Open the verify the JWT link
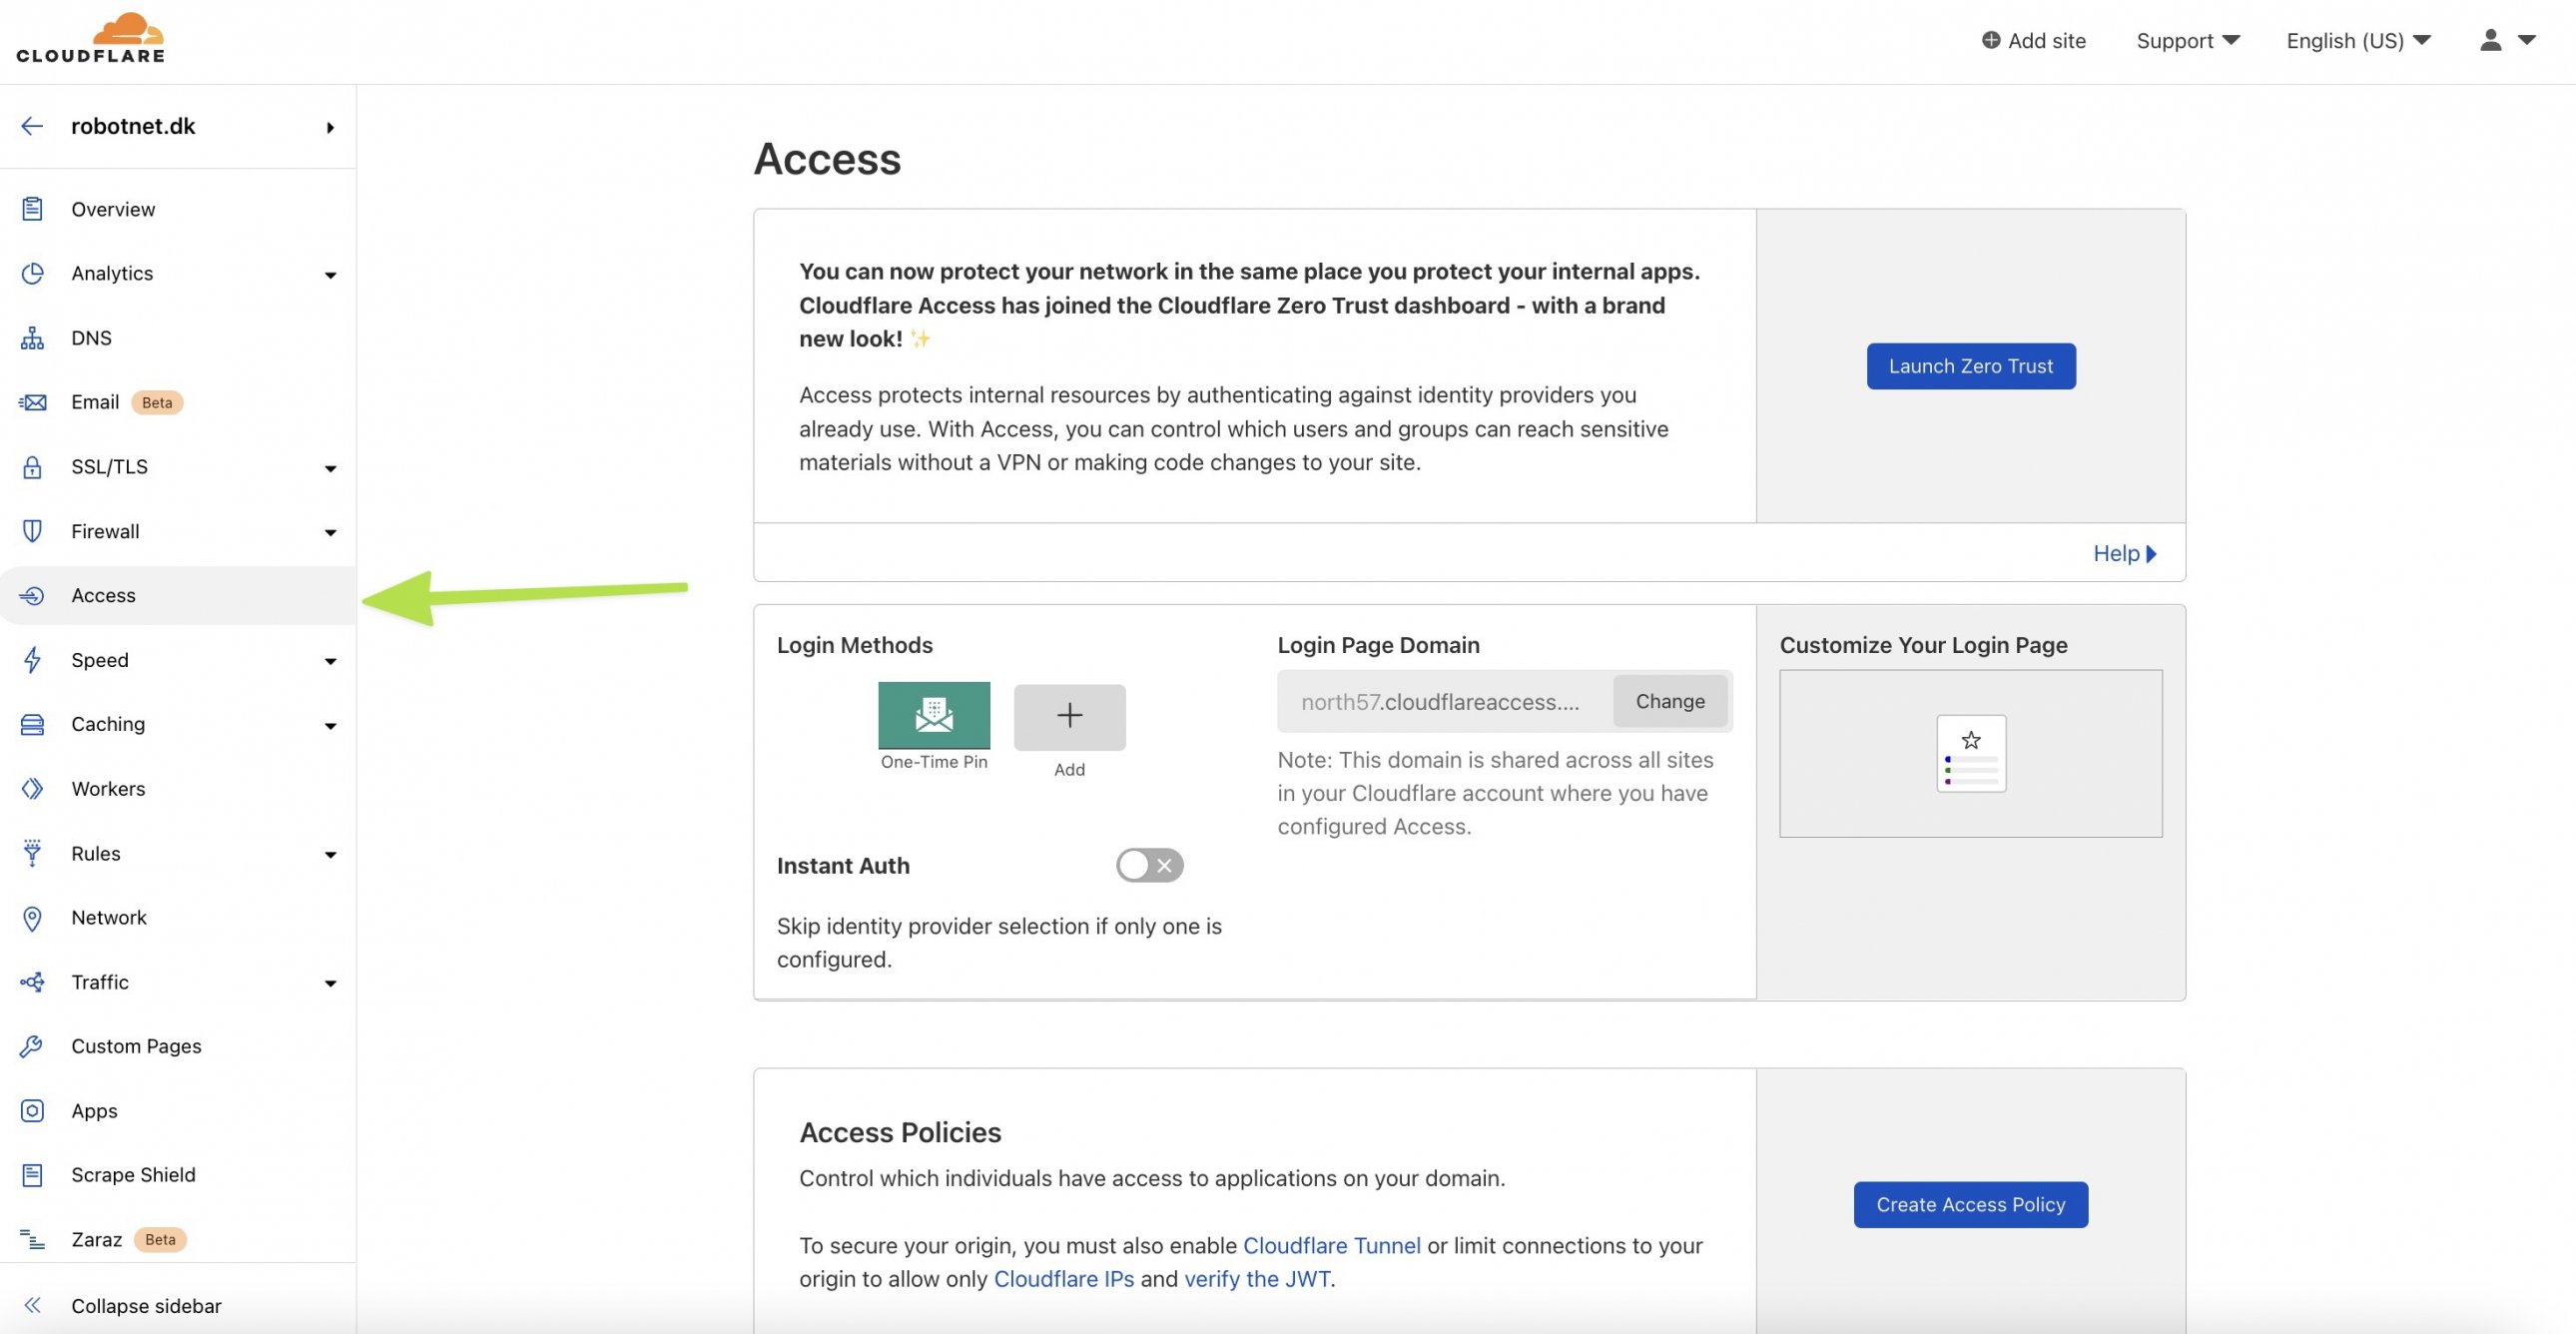 pos(1256,1278)
